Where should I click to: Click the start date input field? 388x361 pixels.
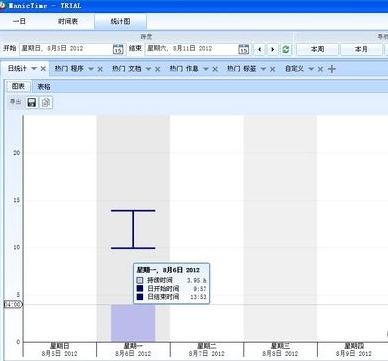66,49
